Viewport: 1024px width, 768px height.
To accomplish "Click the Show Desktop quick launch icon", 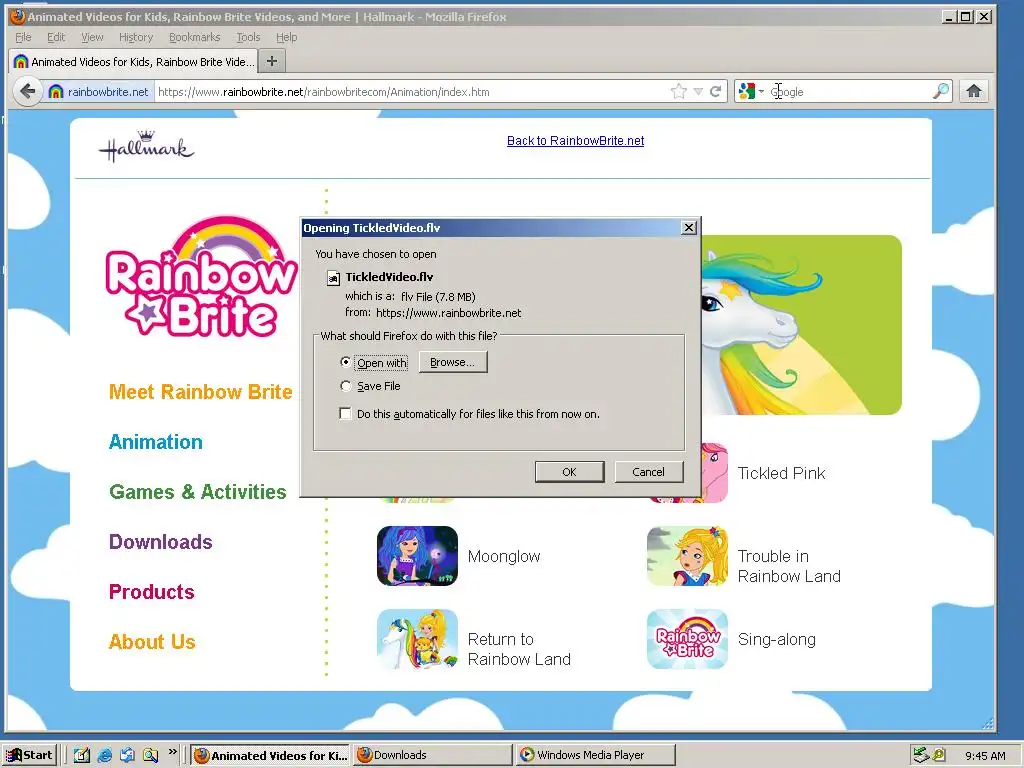I will click(x=82, y=755).
